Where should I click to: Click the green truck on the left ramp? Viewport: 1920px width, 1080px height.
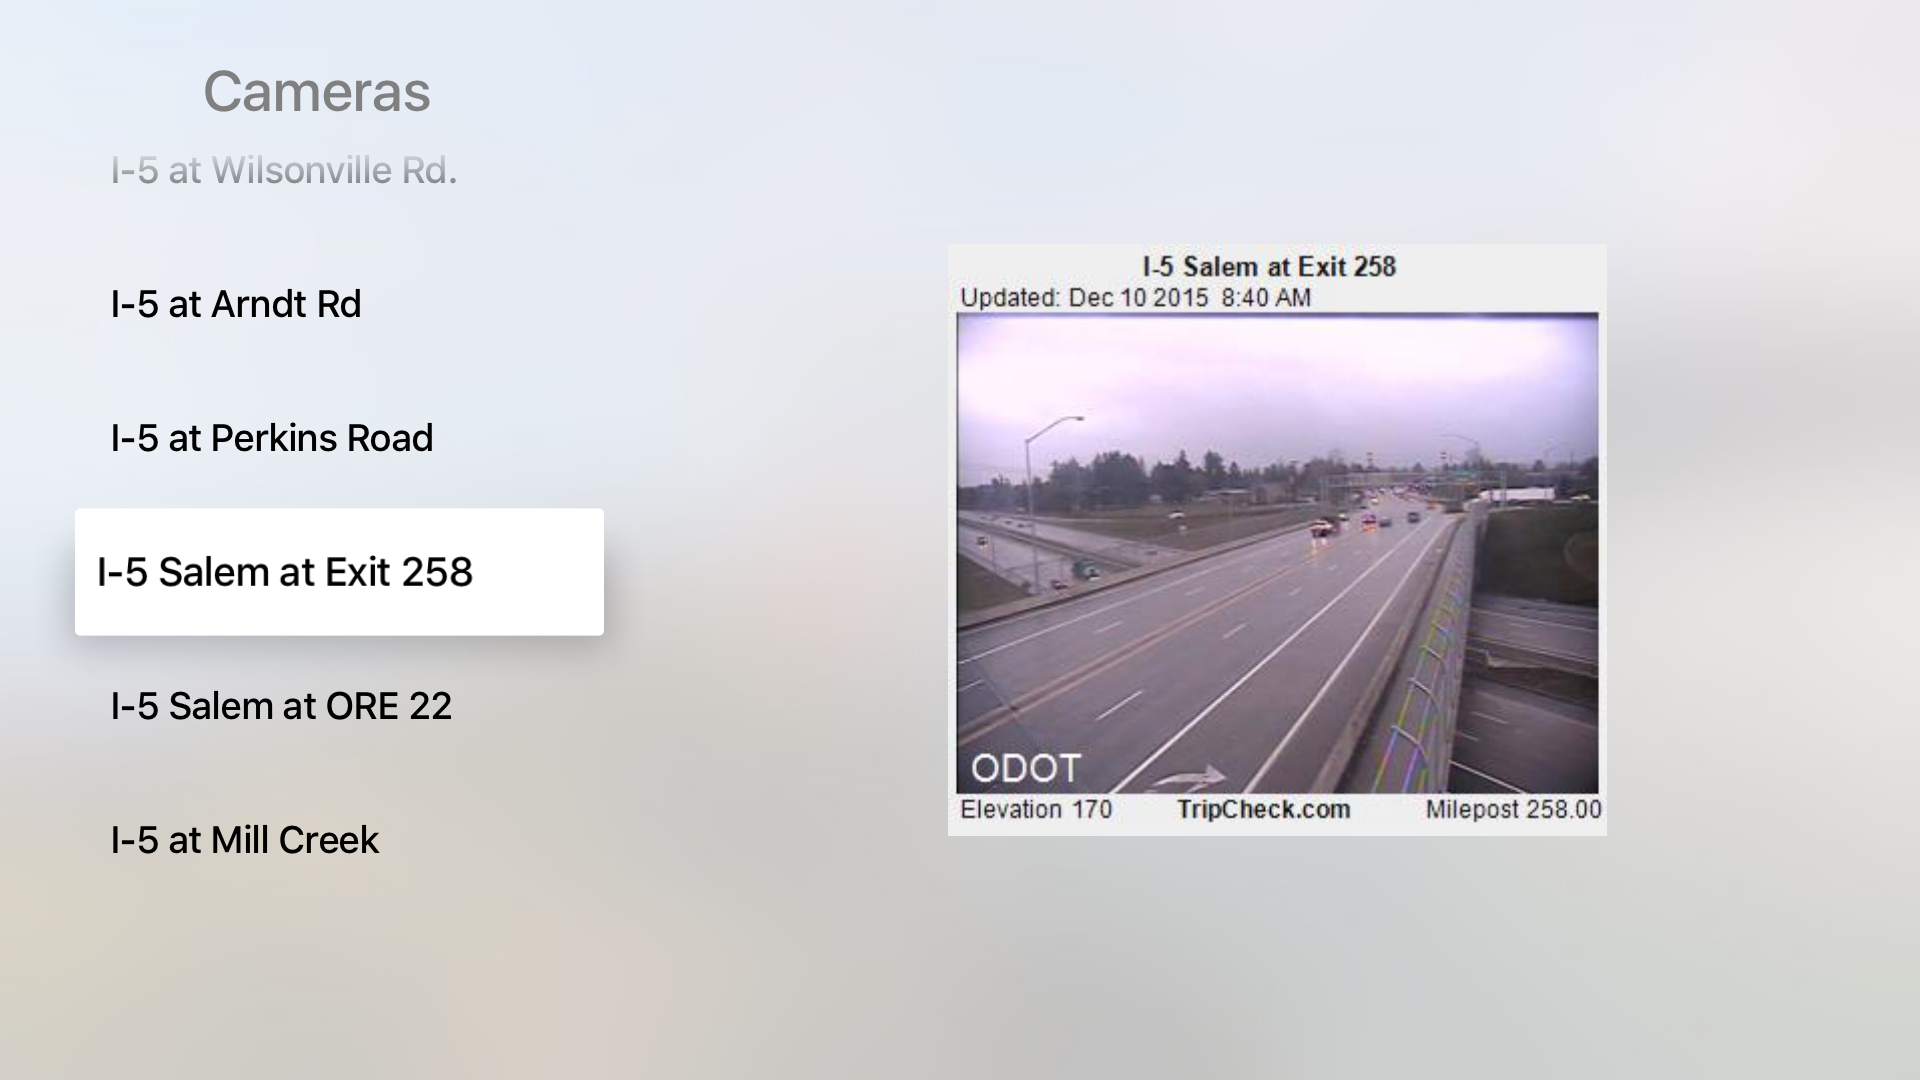coord(1084,570)
